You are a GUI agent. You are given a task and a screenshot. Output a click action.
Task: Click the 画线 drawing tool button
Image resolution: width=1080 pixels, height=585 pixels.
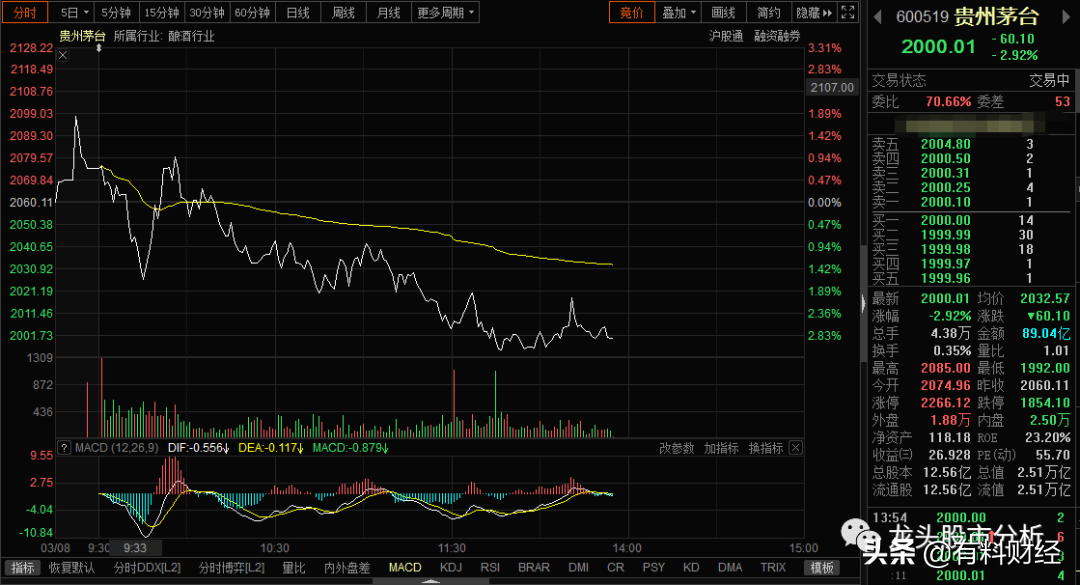(x=723, y=12)
